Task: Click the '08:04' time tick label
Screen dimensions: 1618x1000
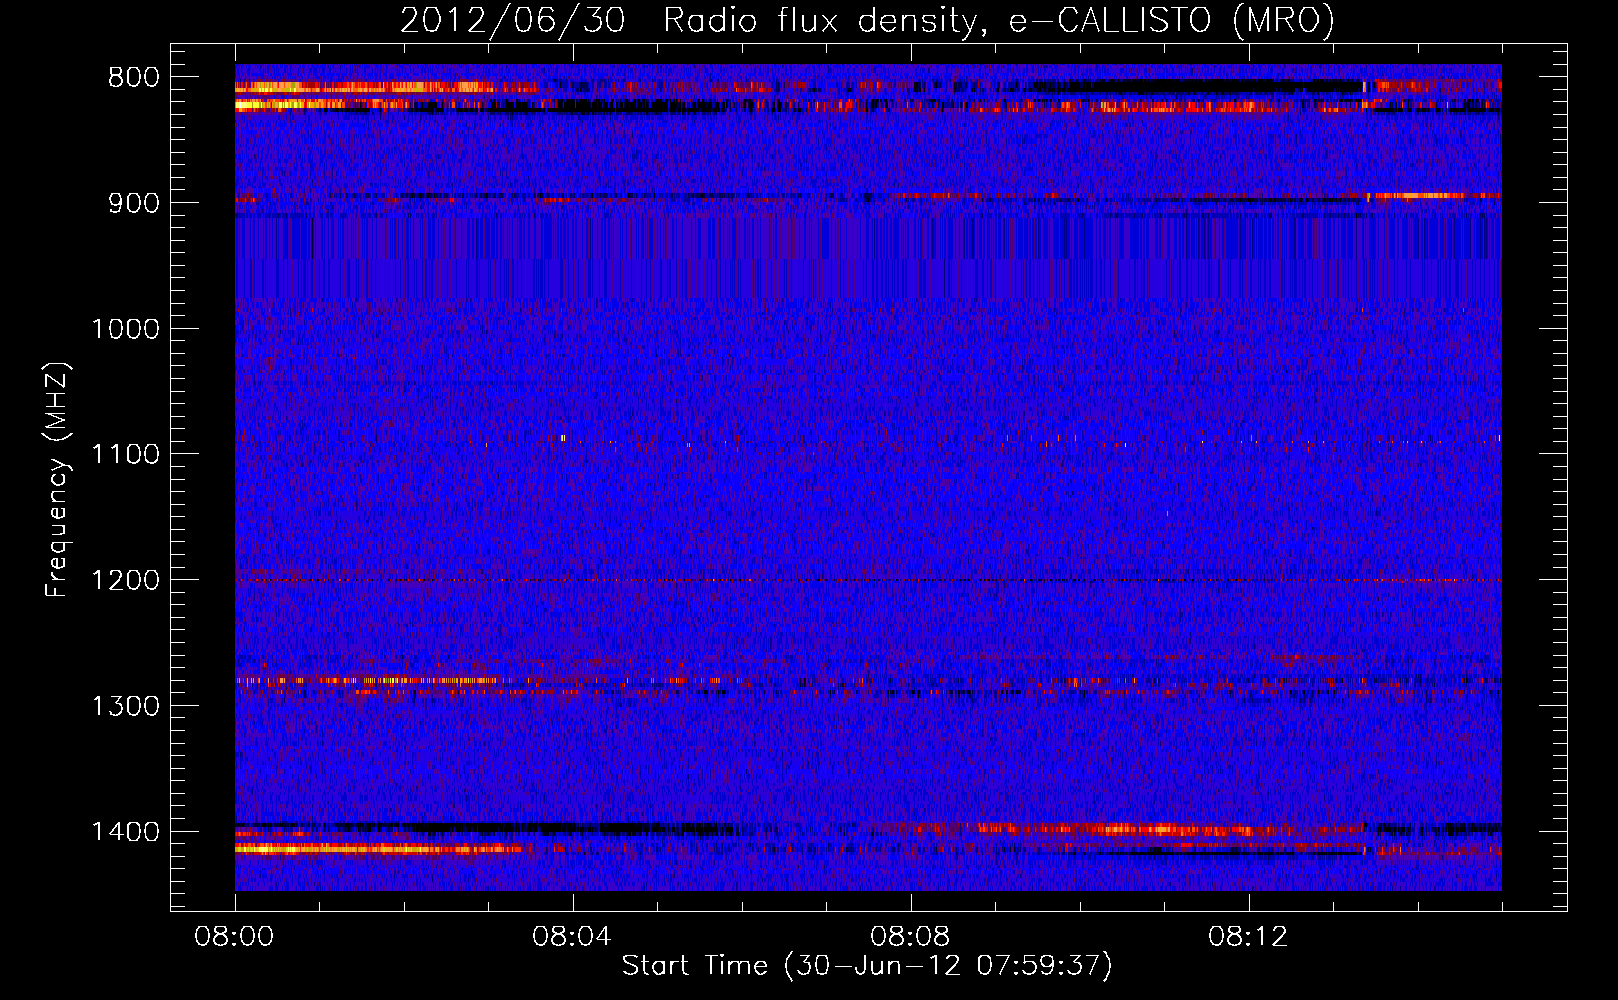Action: (573, 937)
